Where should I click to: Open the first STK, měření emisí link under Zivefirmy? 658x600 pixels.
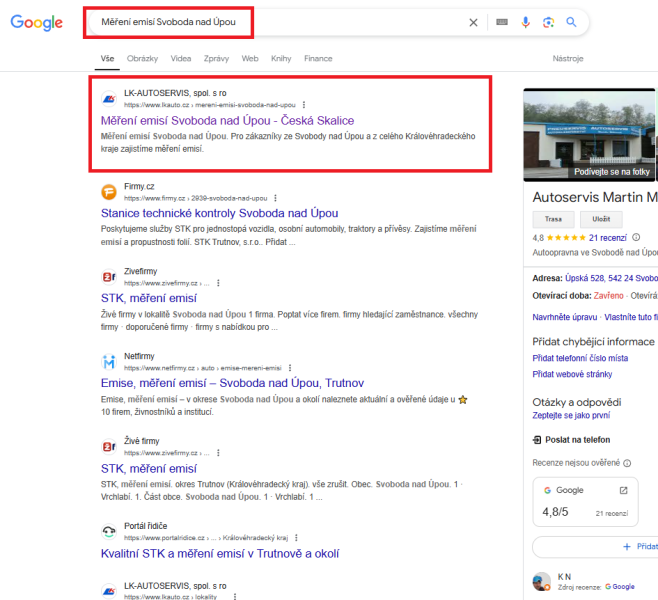[x=149, y=298]
